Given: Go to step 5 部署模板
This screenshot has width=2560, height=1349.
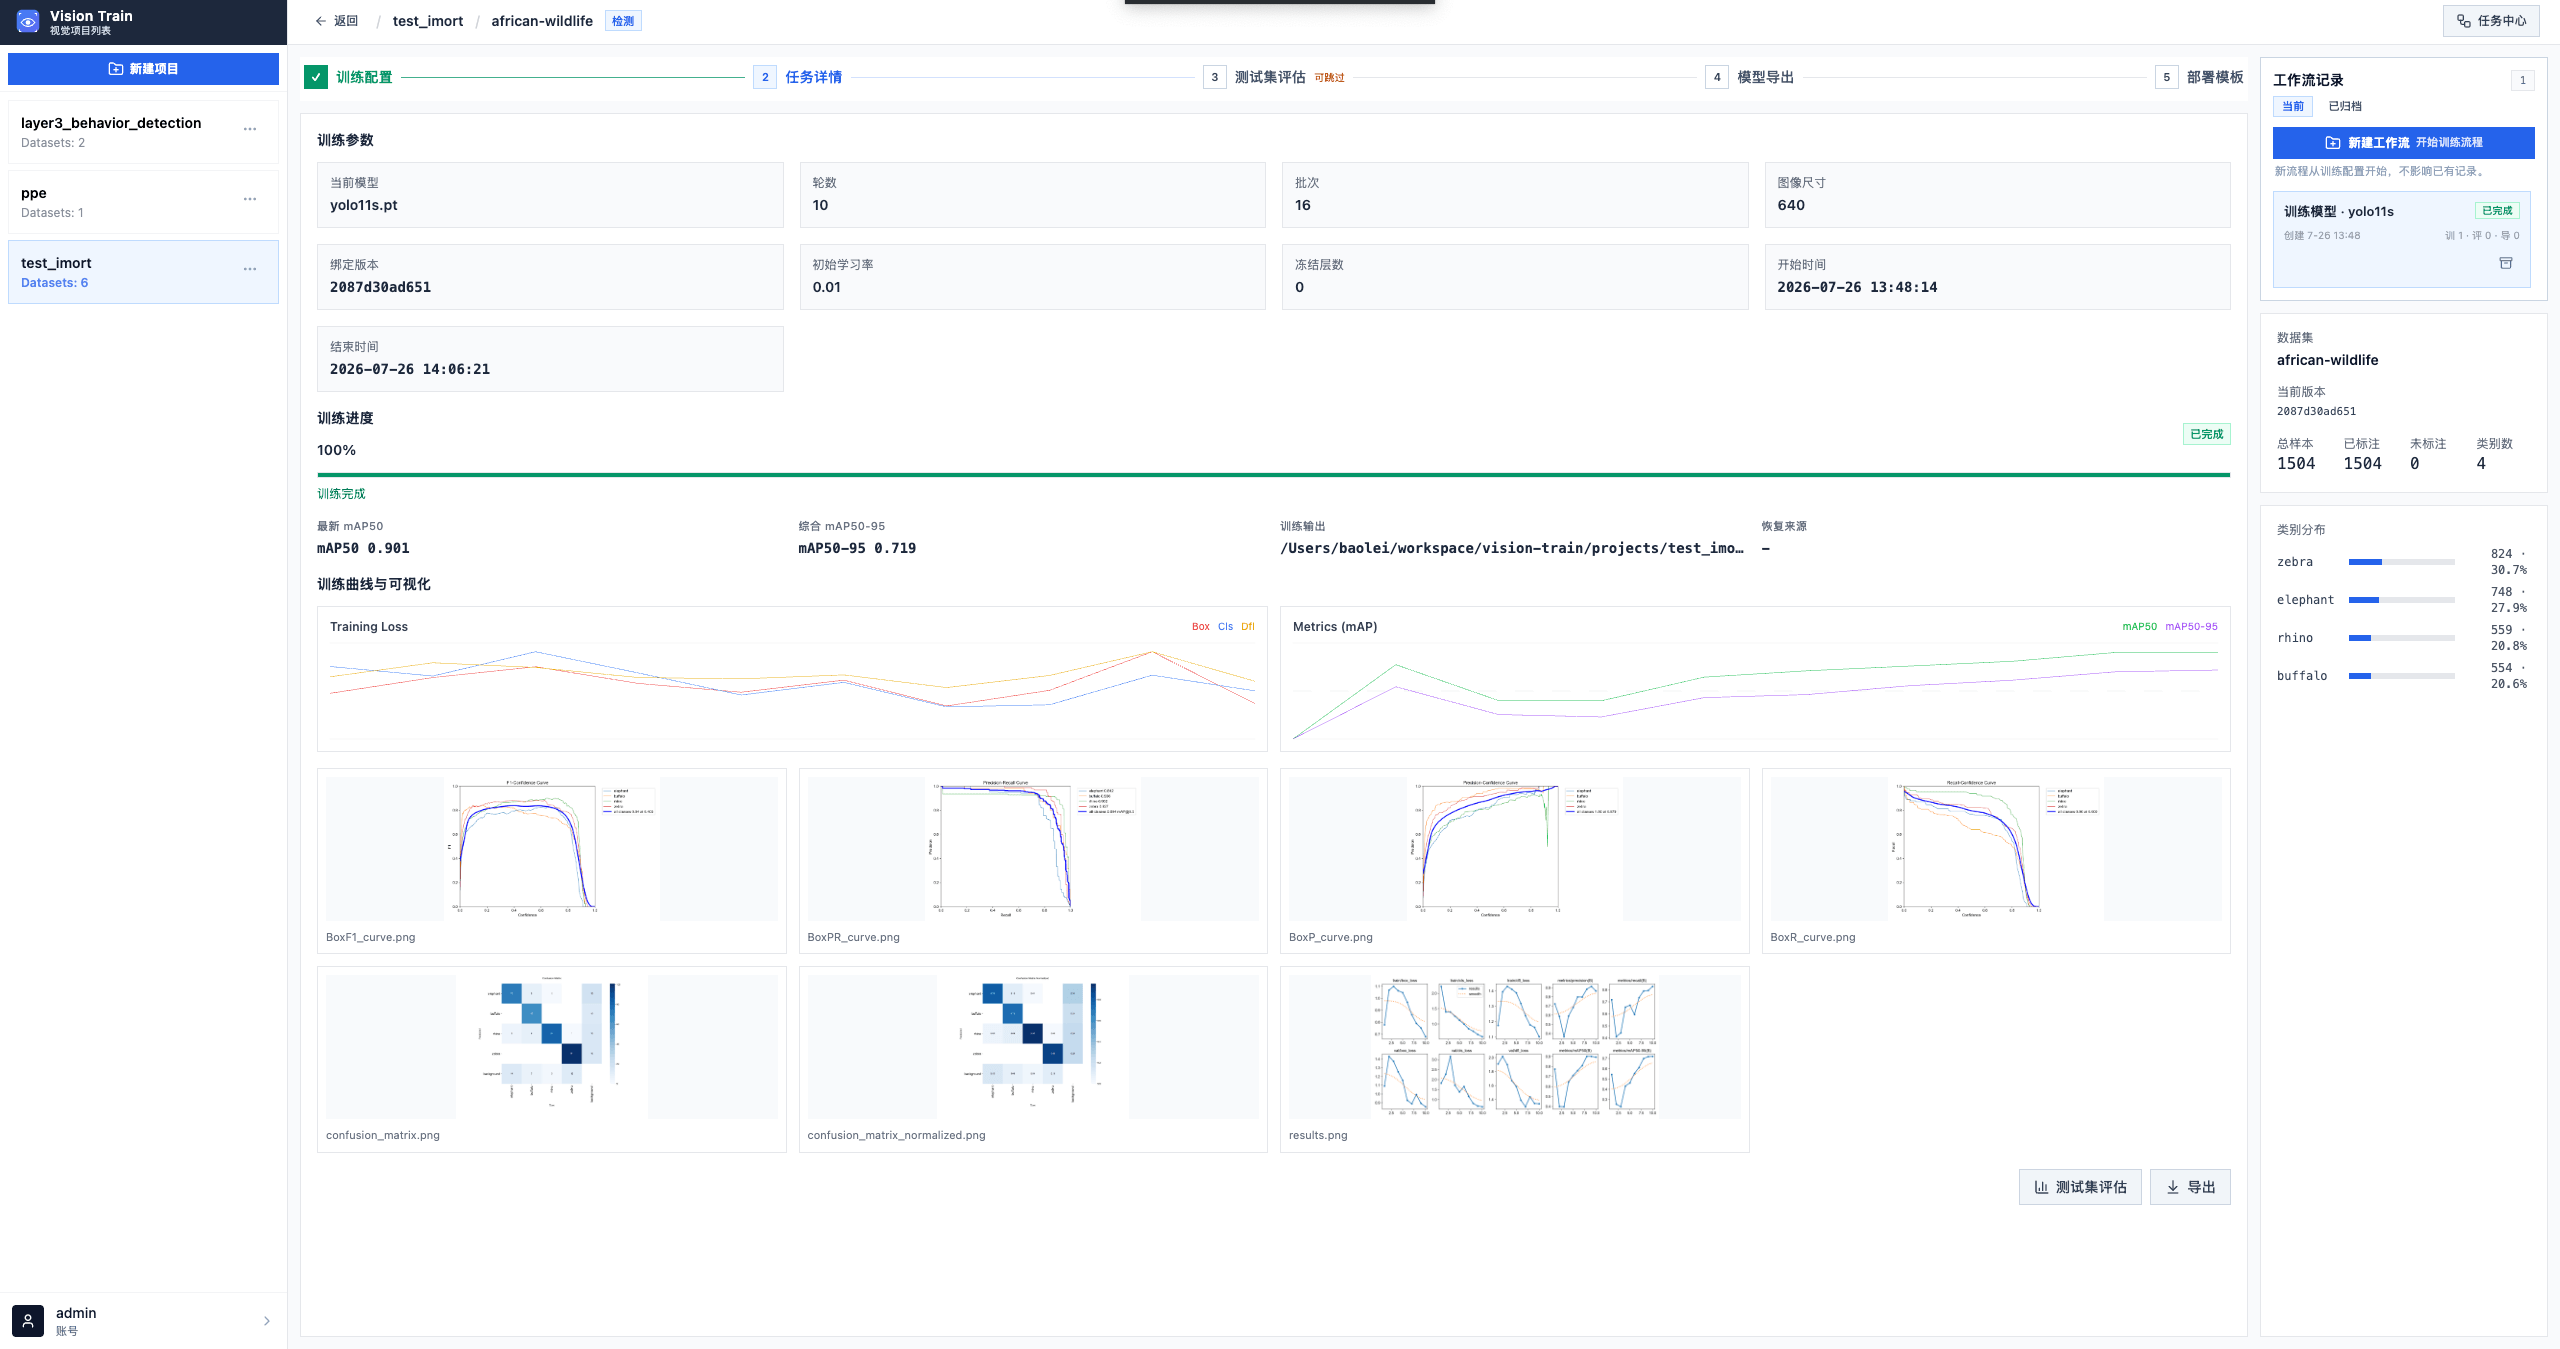Looking at the screenshot, I should (2199, 77).
